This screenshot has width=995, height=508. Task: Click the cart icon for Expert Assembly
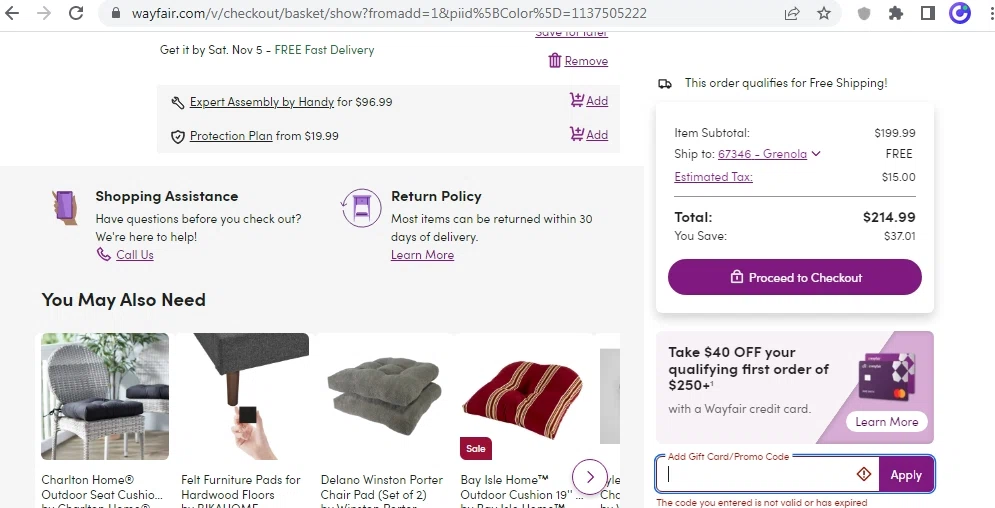(577, 100)
